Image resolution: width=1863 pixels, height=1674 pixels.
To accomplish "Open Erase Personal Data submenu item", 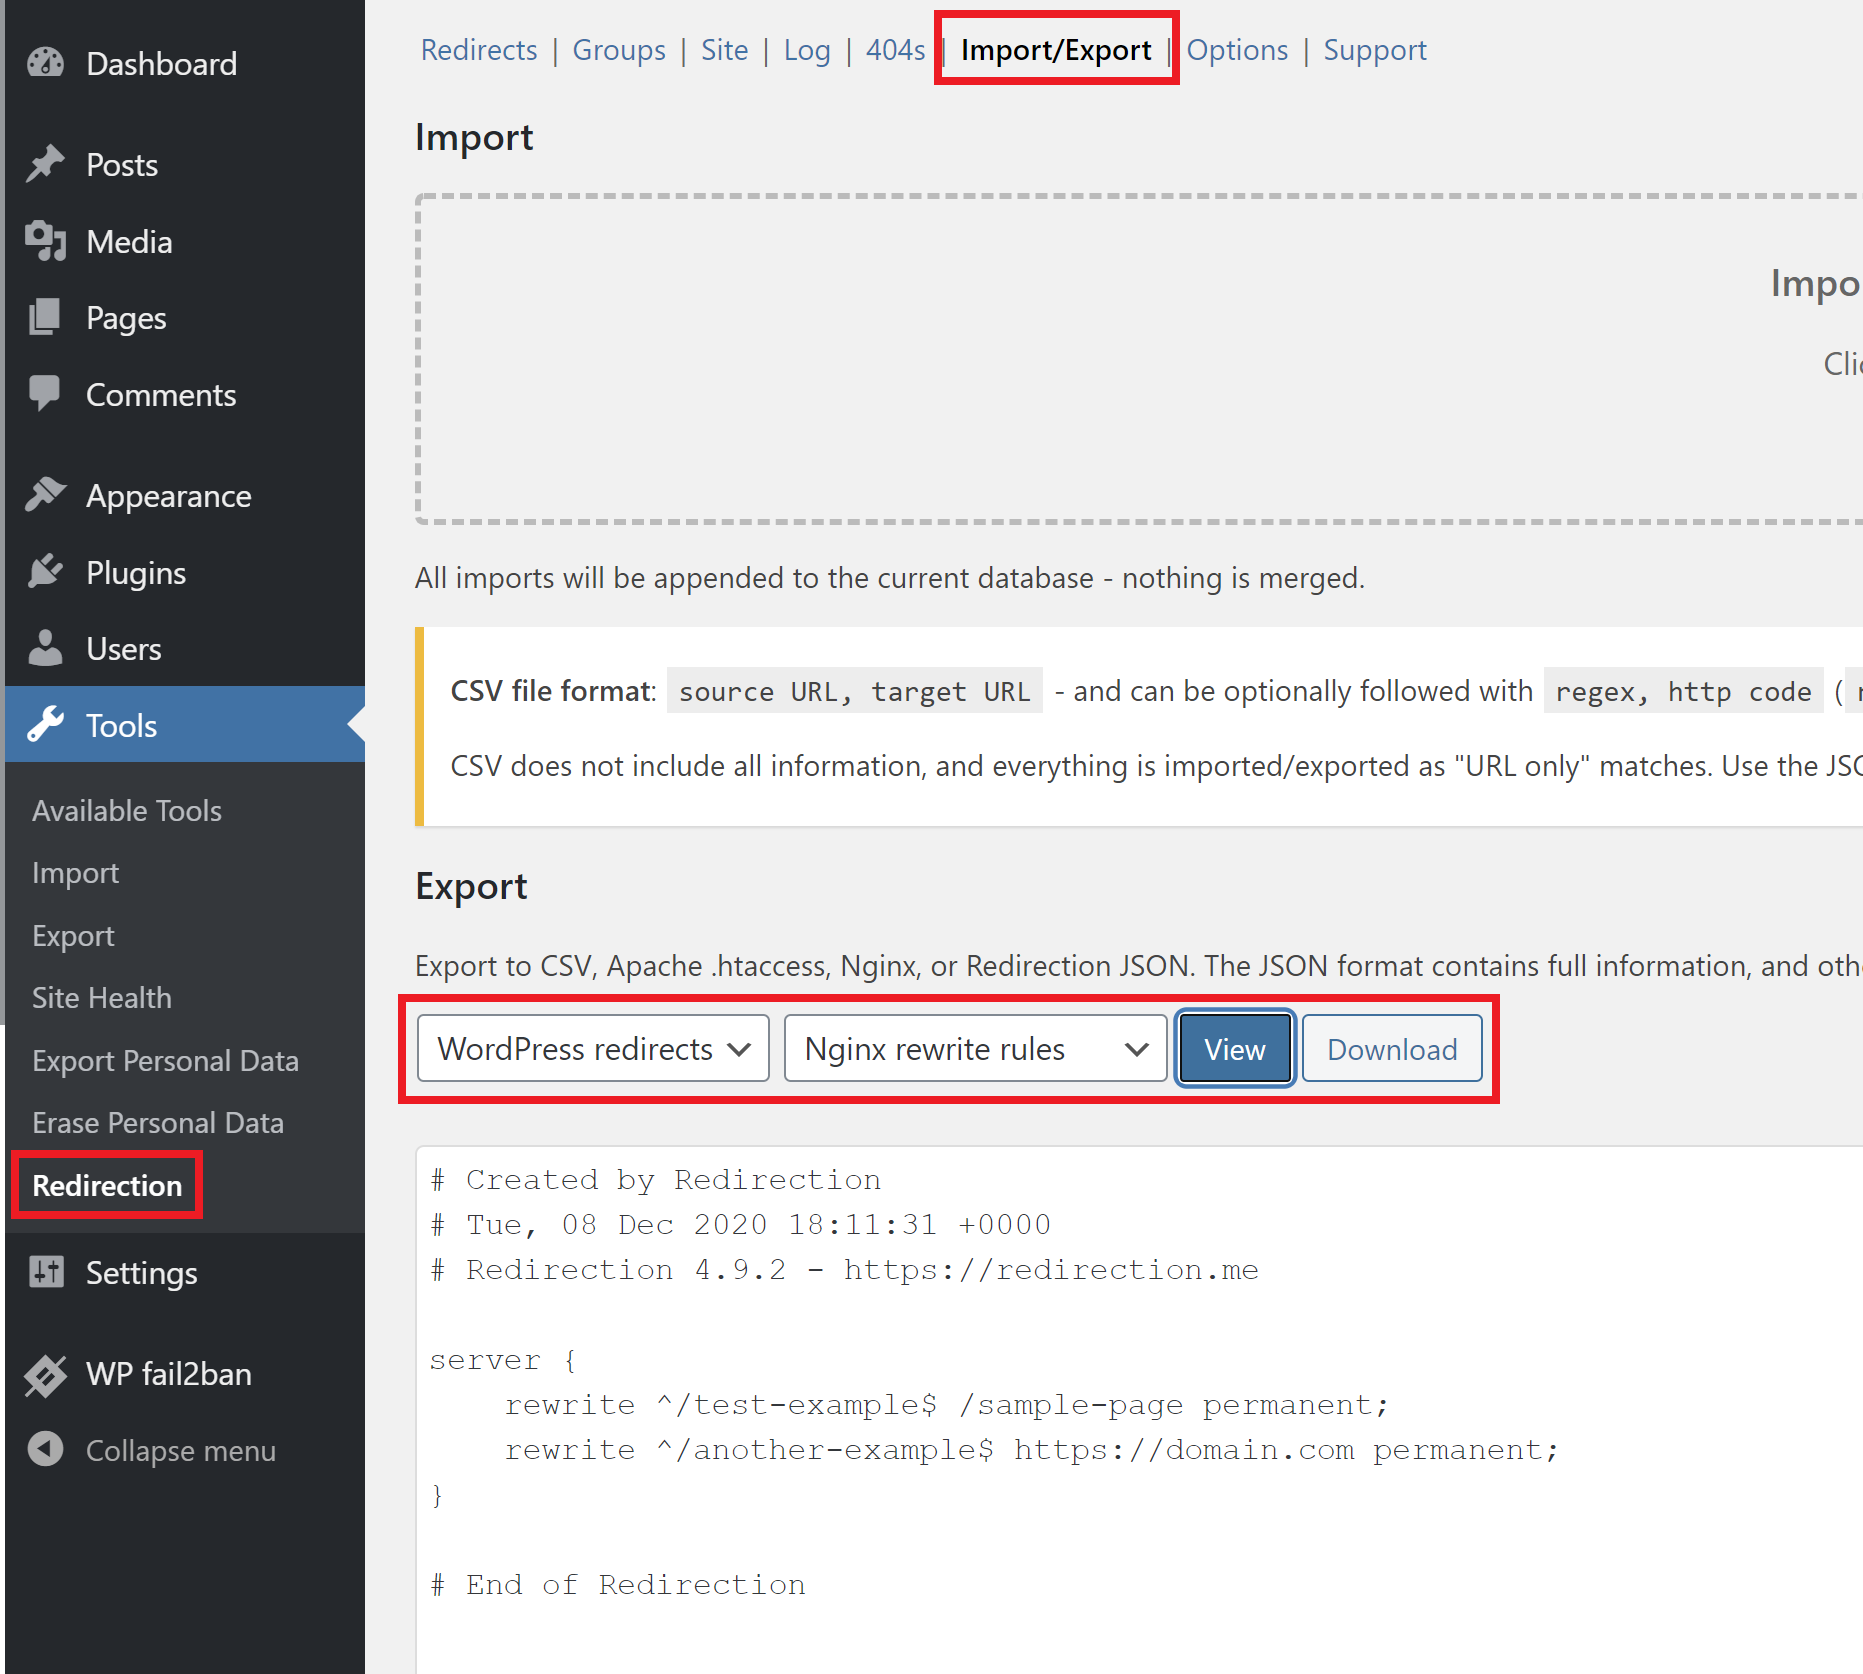I will pyautogui.click(x=158, y=1122).
